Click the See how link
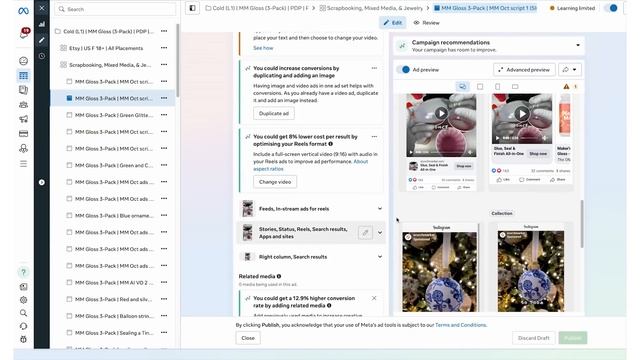Viewport: 640px width, 360px height. coord(263,48)
